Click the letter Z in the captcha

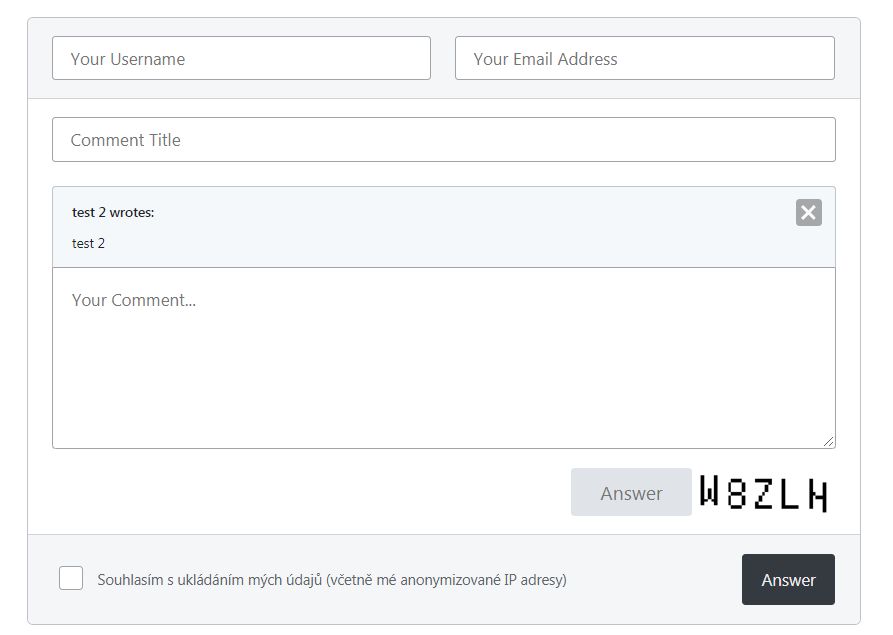(763, 493)
